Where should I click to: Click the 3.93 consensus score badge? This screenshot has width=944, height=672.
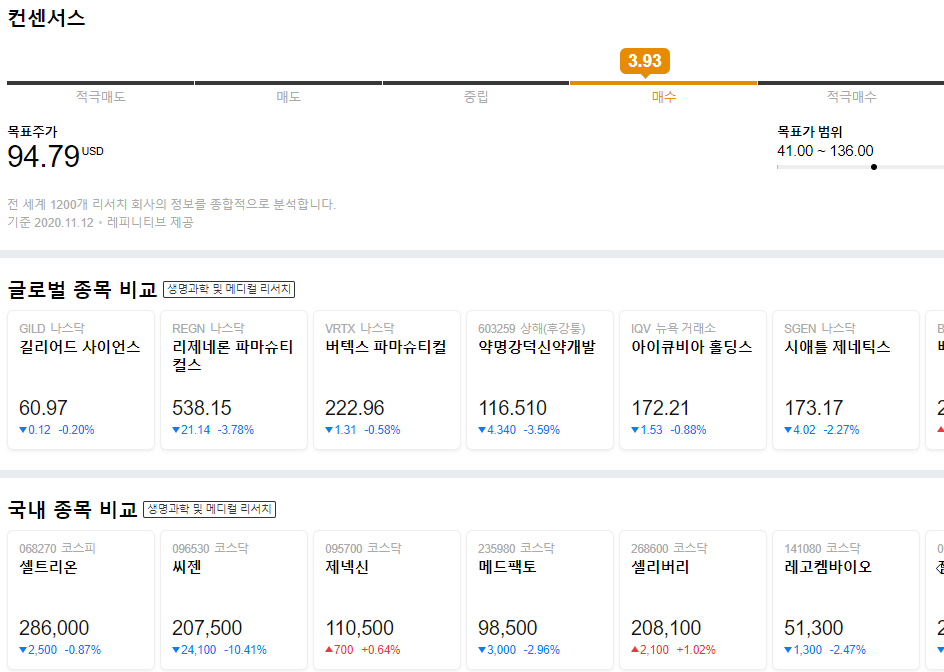coord(645,61)
